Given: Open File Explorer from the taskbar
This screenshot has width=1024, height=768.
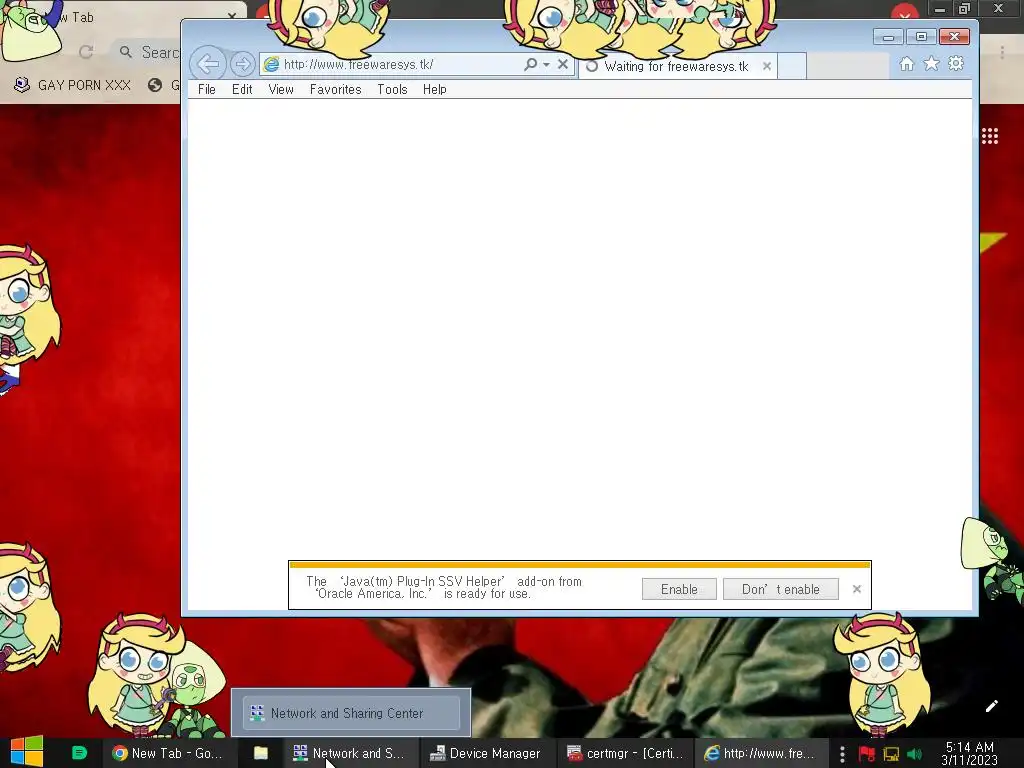Looking at the screenshot, I should pos(261,753).
